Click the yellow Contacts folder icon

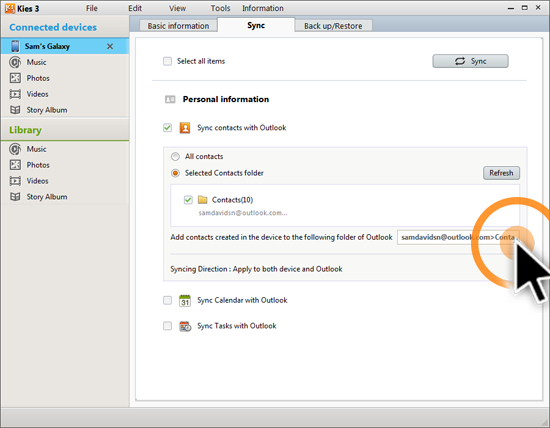(202, 200)
